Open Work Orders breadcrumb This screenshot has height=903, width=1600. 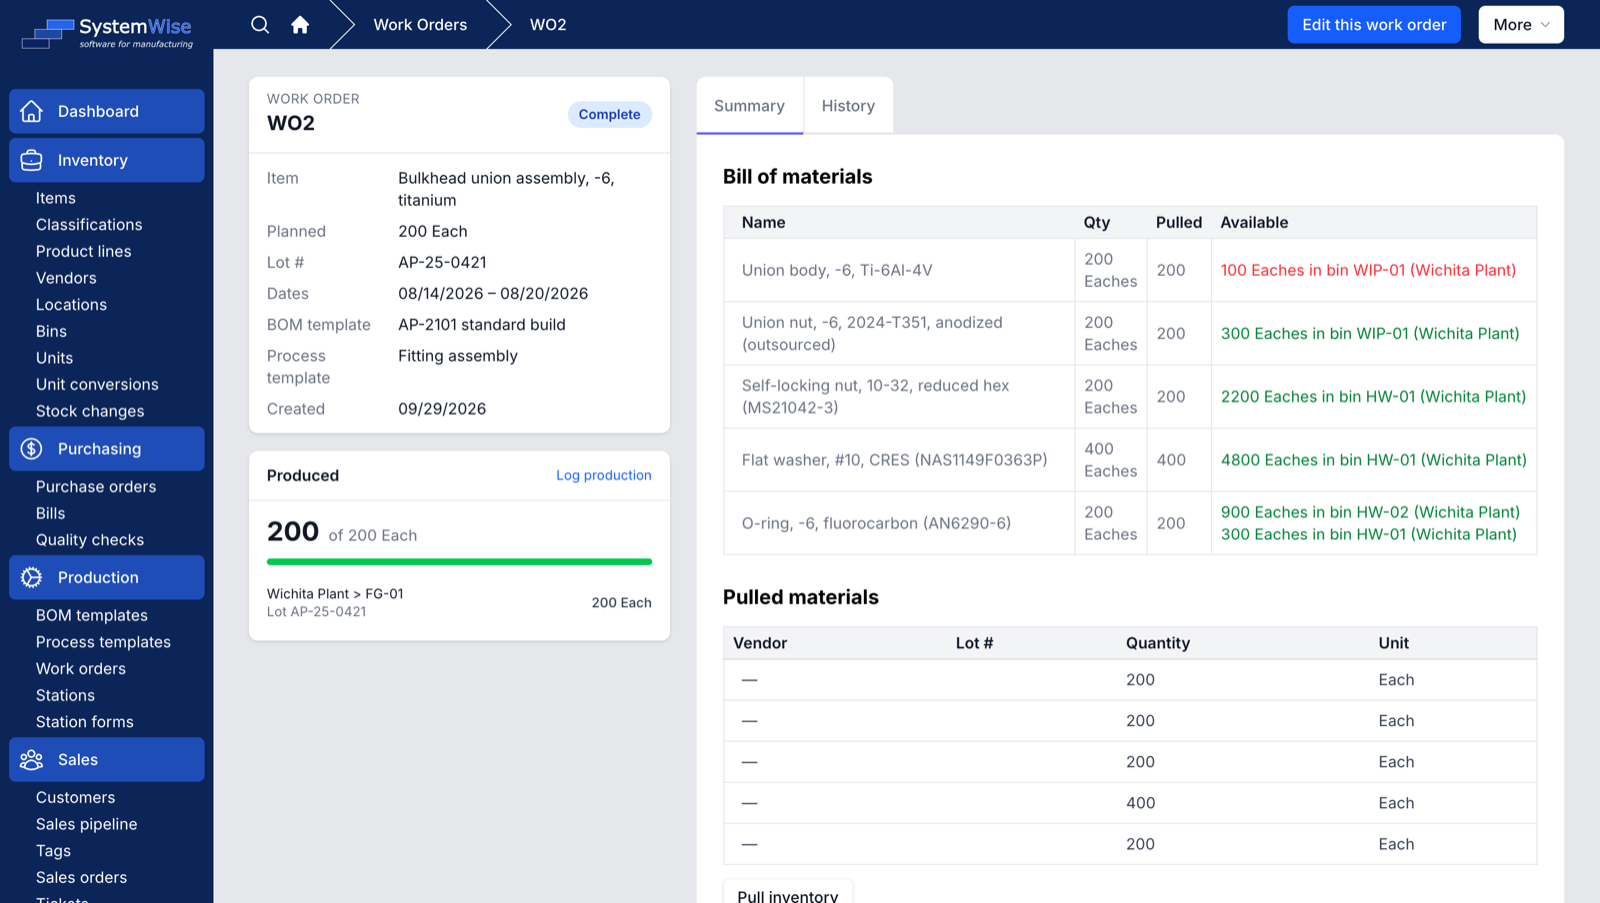click(420, 25)
